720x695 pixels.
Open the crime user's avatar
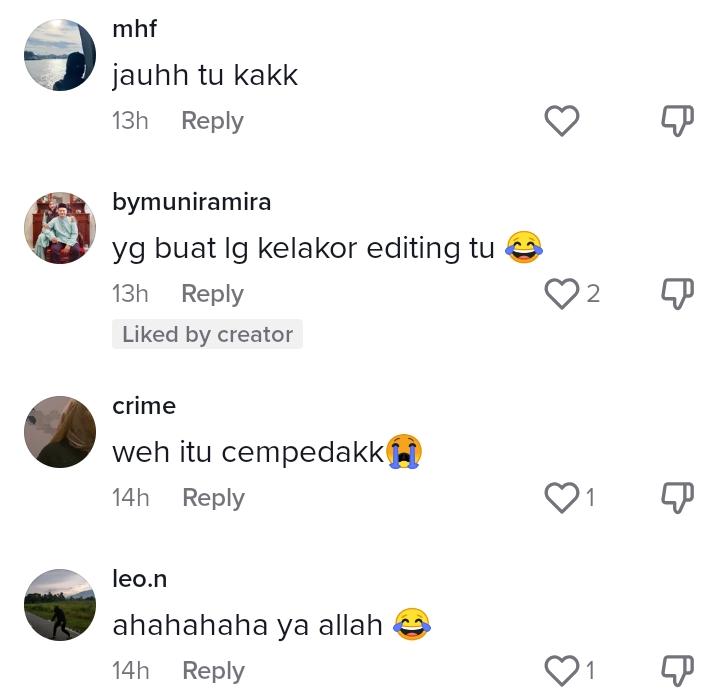60,432
